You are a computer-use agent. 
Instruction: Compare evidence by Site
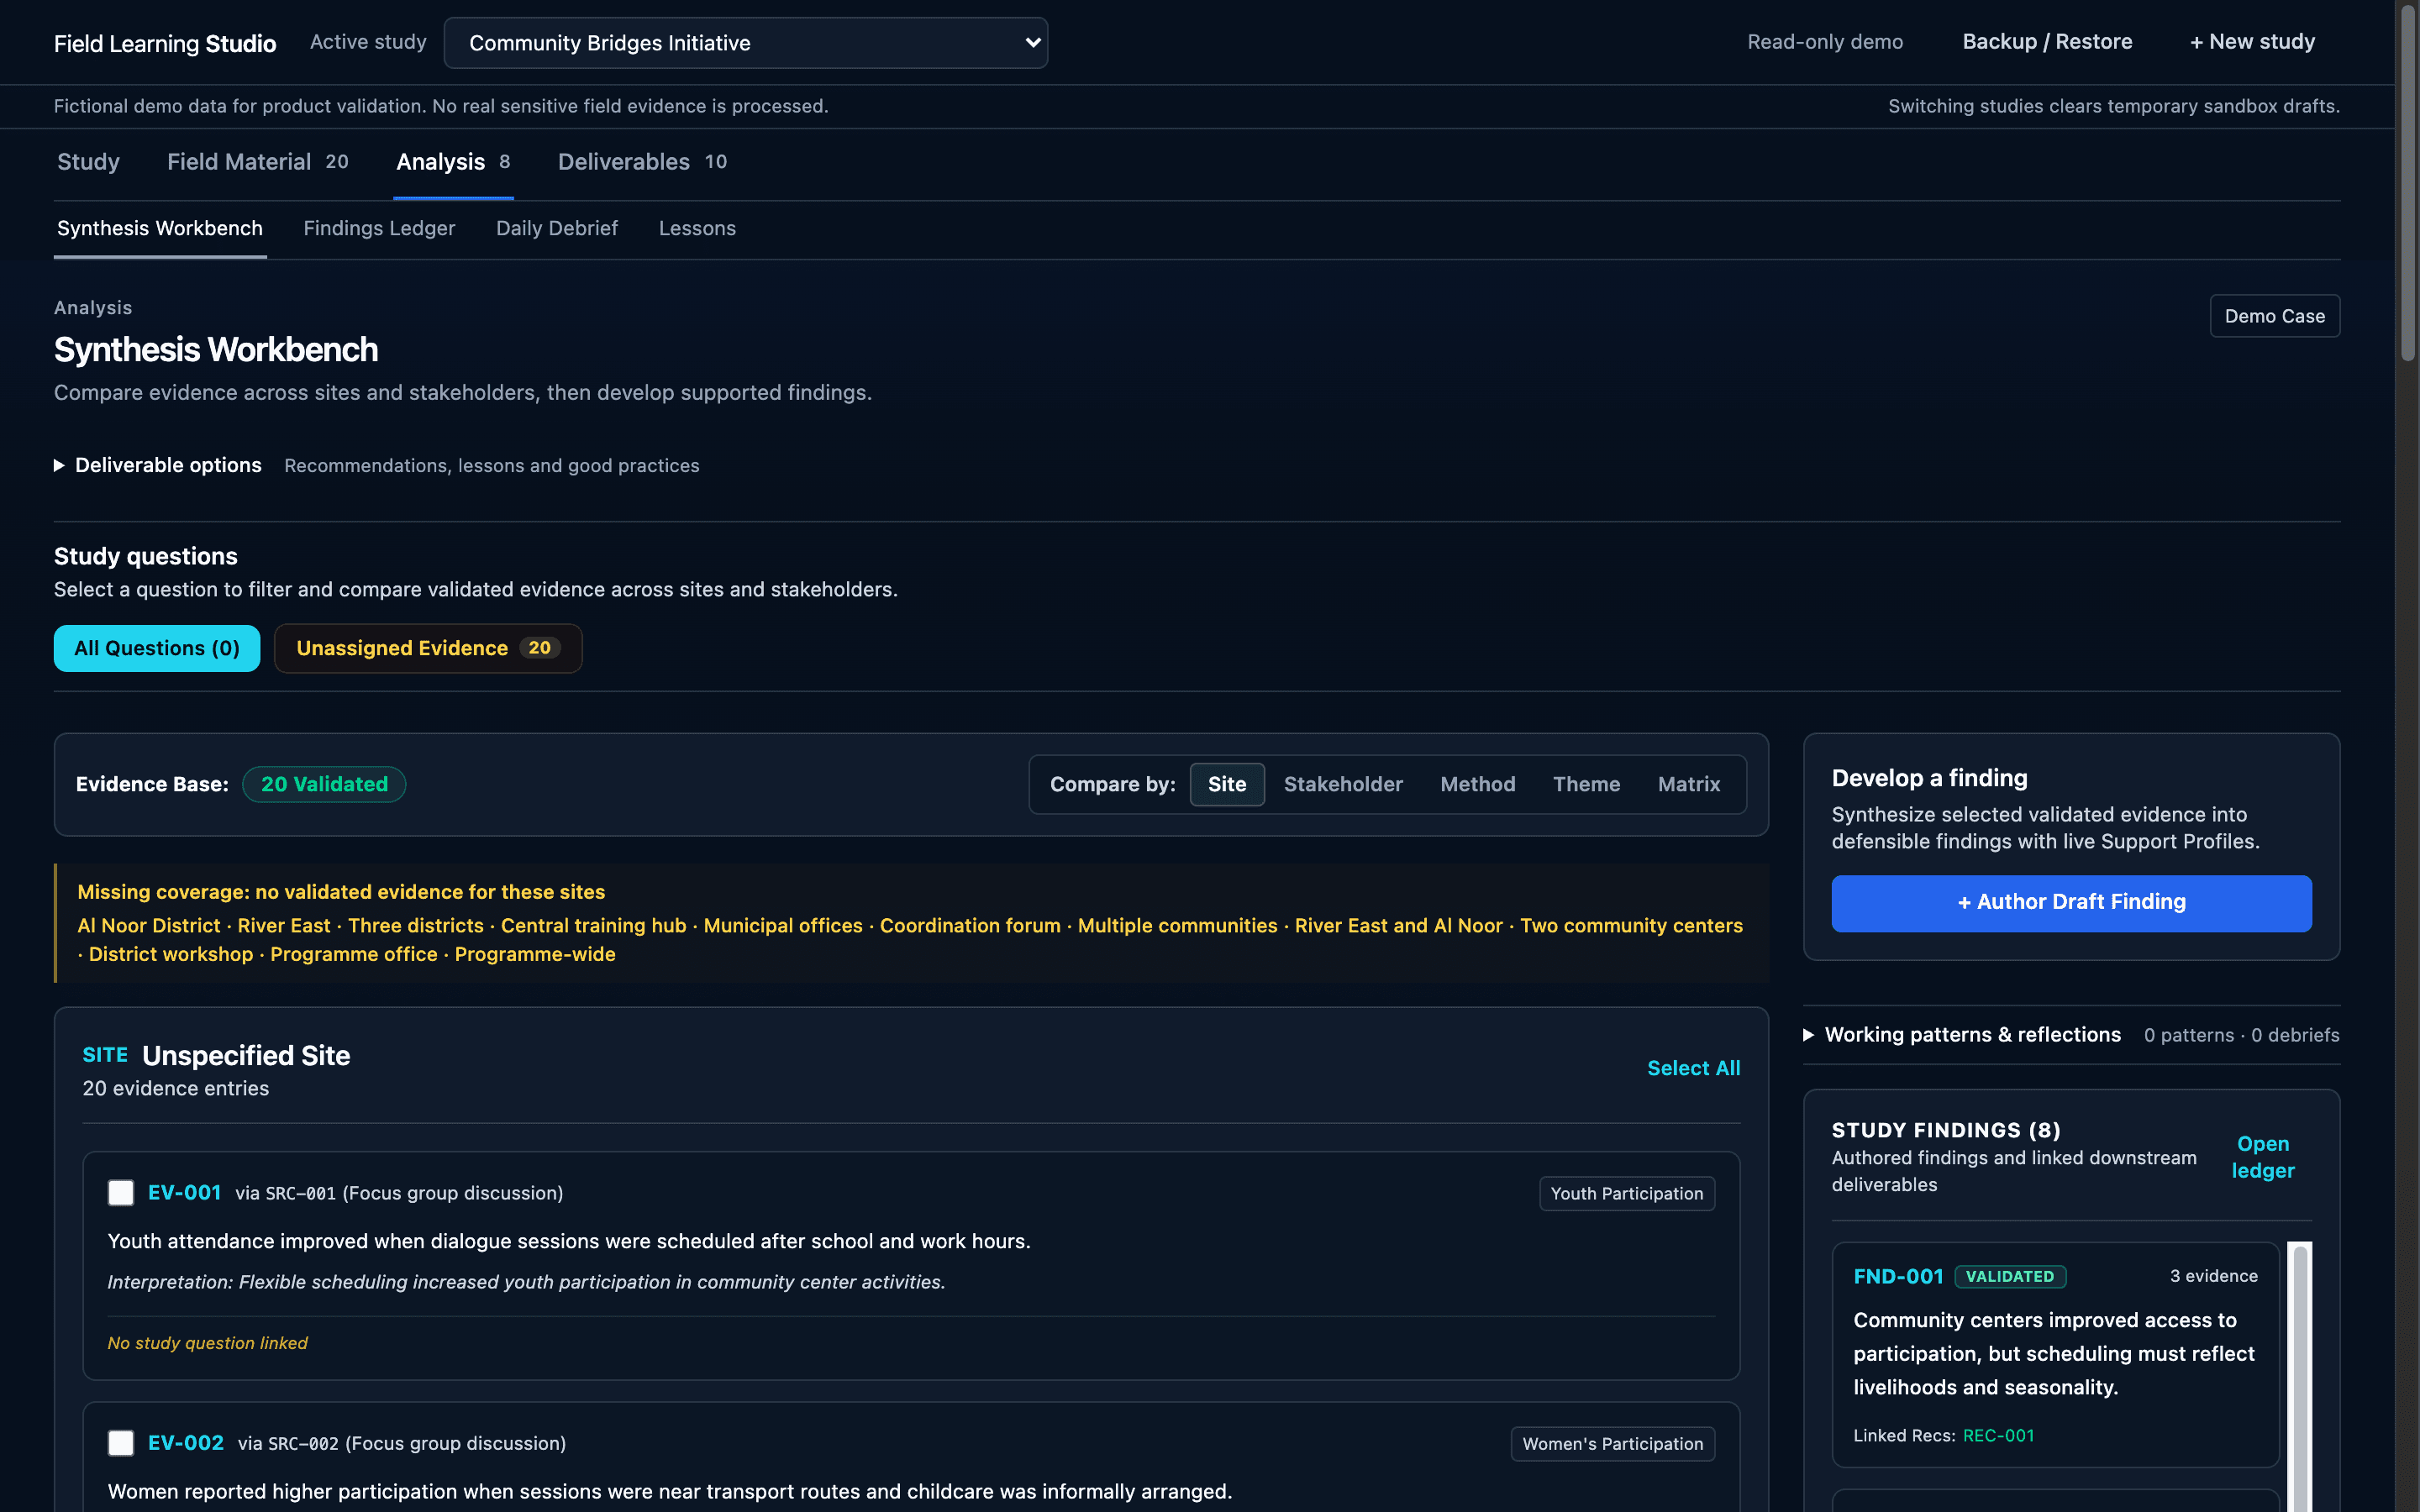pyautogui.click(x=1227, y=784)
